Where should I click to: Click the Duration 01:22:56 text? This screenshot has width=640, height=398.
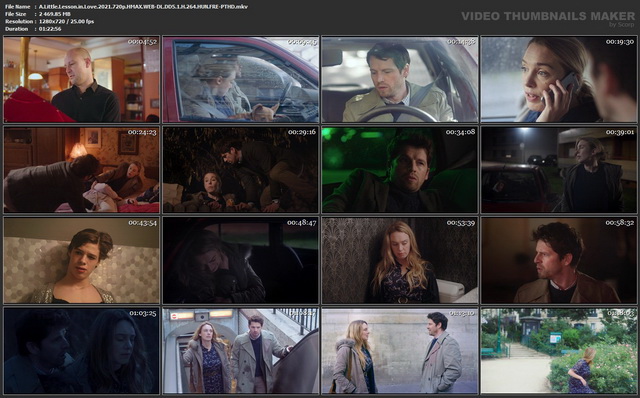point(33,29)
